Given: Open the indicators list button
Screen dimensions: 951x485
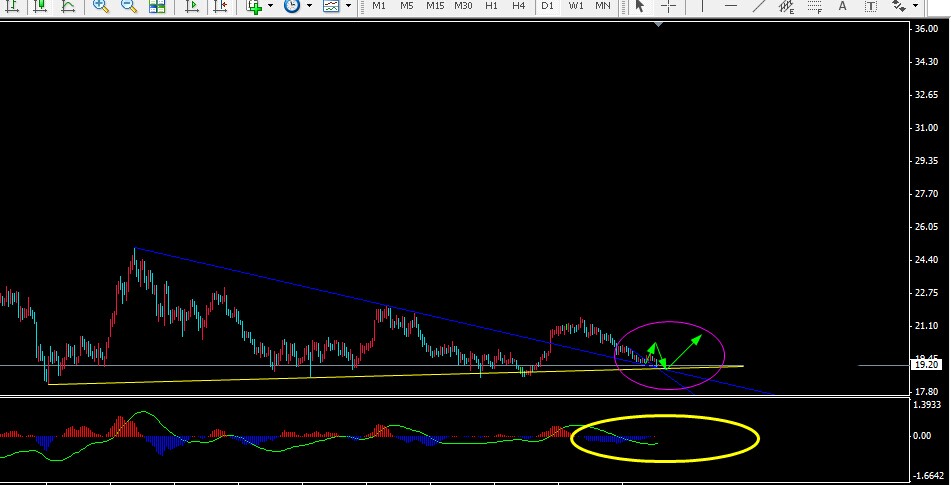Looking at the screenshot, I should tap(255, 6).
